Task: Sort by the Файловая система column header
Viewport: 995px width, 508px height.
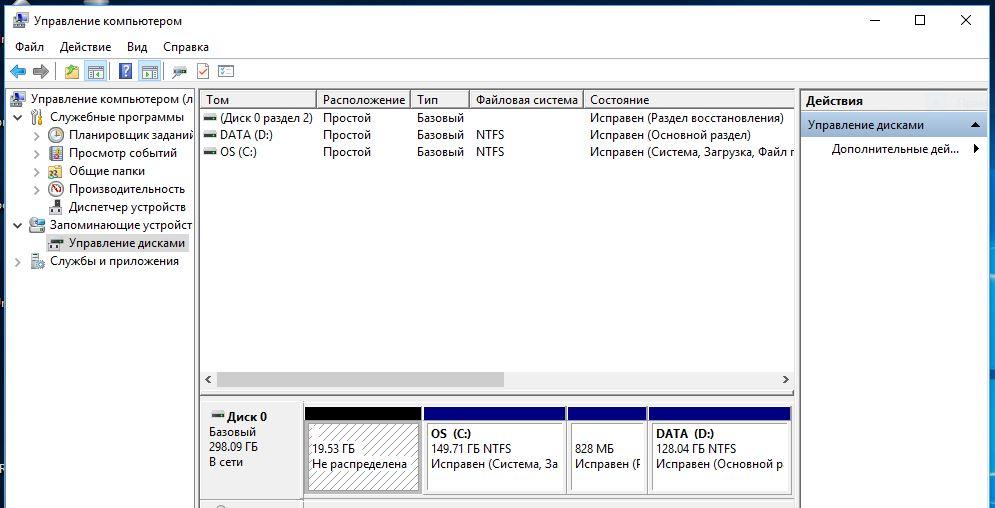Action: coord(526,100)
